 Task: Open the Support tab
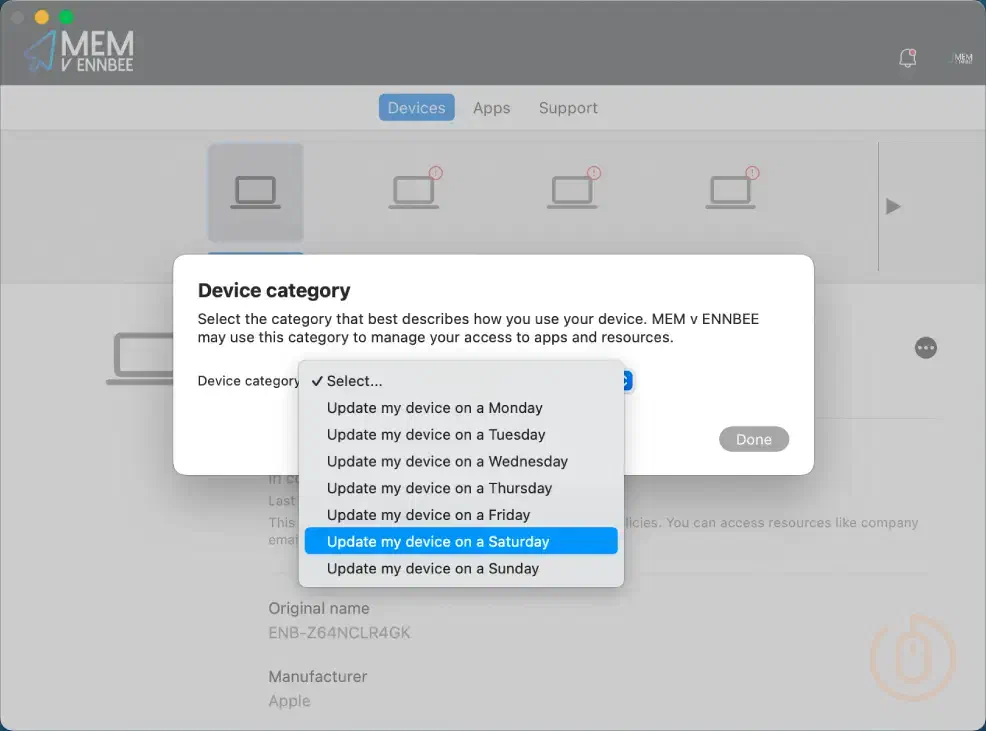[567, 107]
